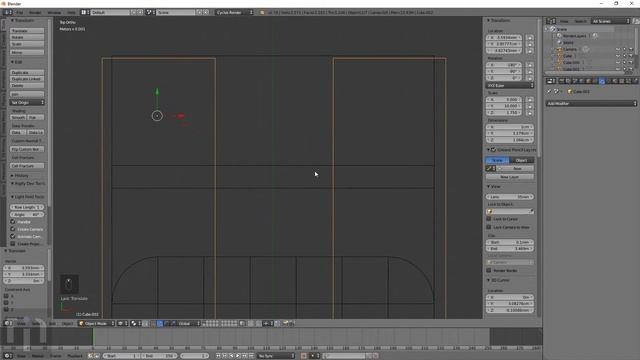Click the Cube.002 object icon in properties

click(570, 92)
